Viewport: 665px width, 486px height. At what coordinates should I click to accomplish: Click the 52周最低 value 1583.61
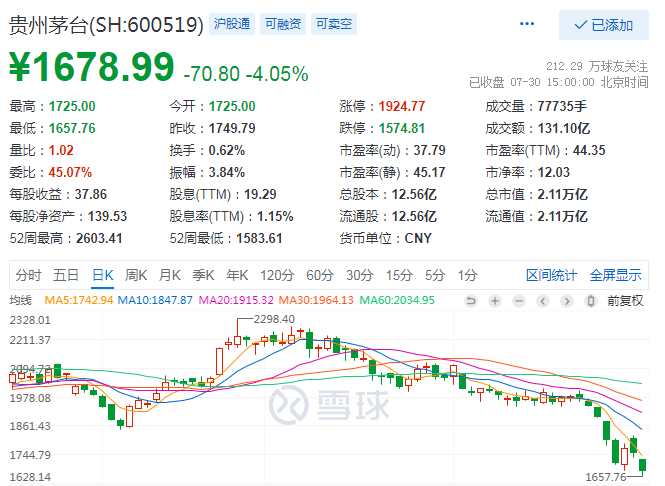click(x=259, y=238)
